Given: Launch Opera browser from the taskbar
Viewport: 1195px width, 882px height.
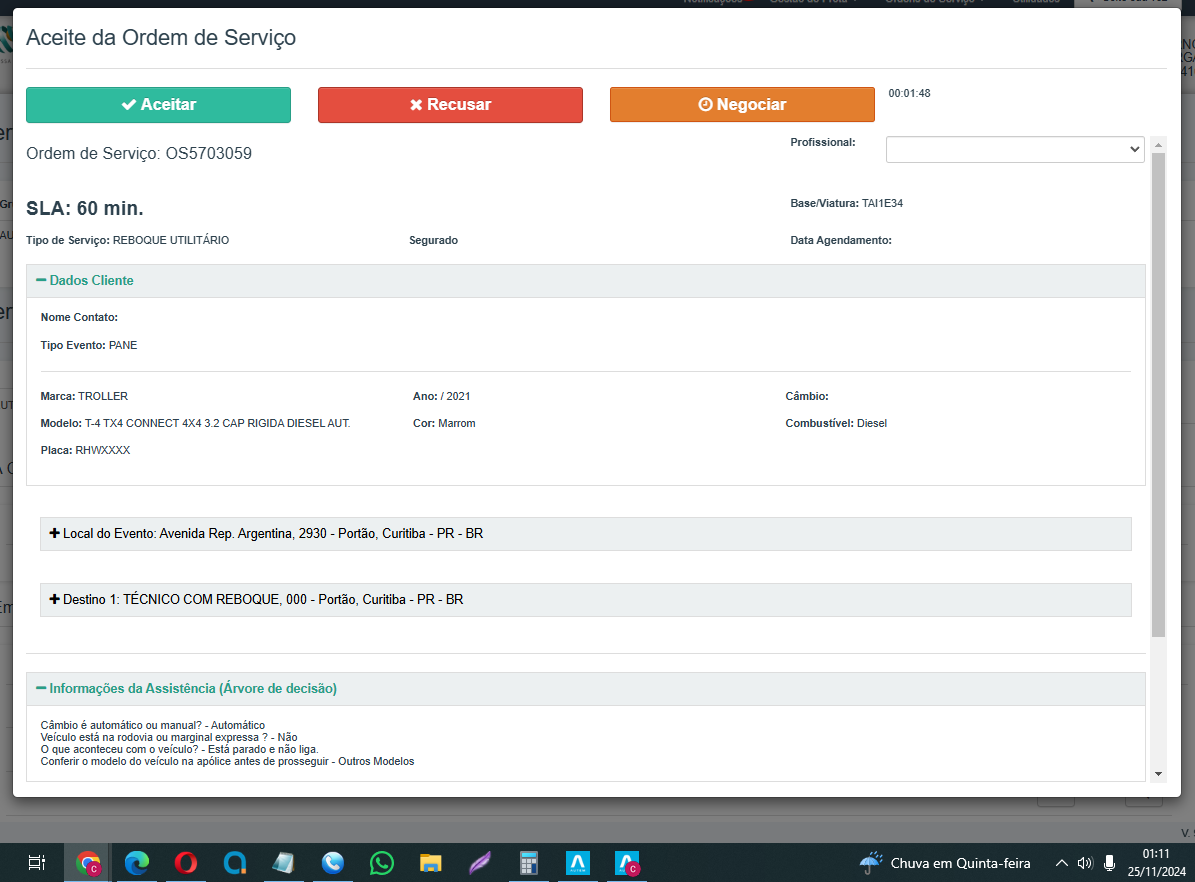Looking at the screenshot, I should tap(186, 863).
